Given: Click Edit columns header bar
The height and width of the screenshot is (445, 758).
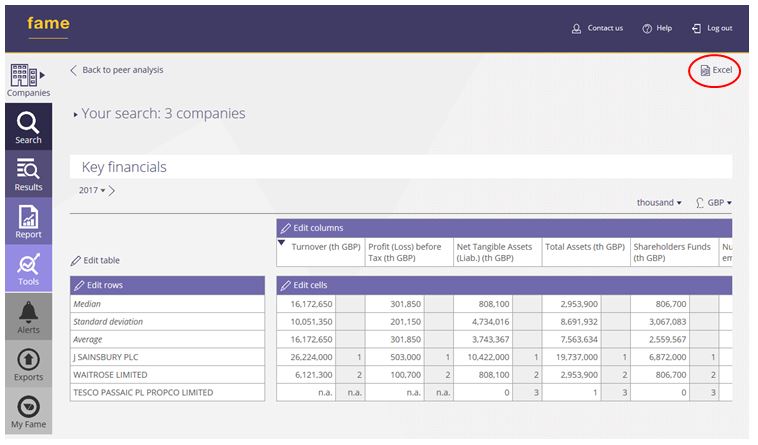Looking at the screenshot, I should click(320, 228).
